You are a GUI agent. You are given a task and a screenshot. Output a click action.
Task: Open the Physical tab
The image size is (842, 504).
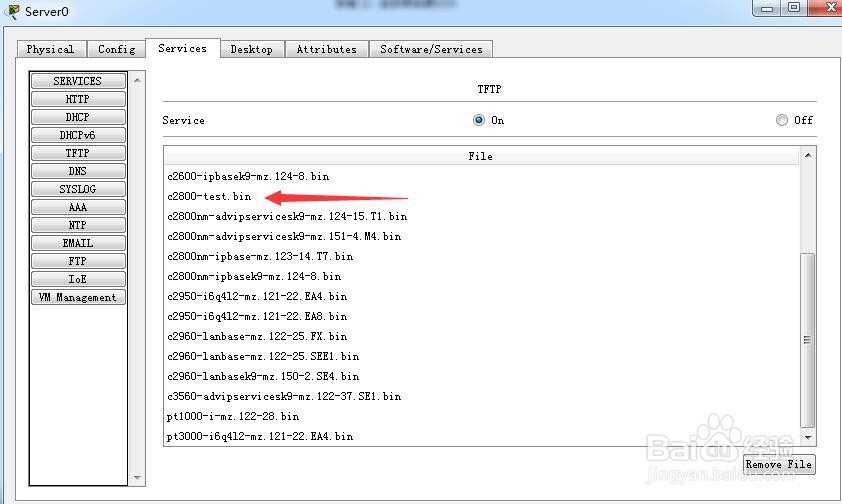(x=52, y=49)
